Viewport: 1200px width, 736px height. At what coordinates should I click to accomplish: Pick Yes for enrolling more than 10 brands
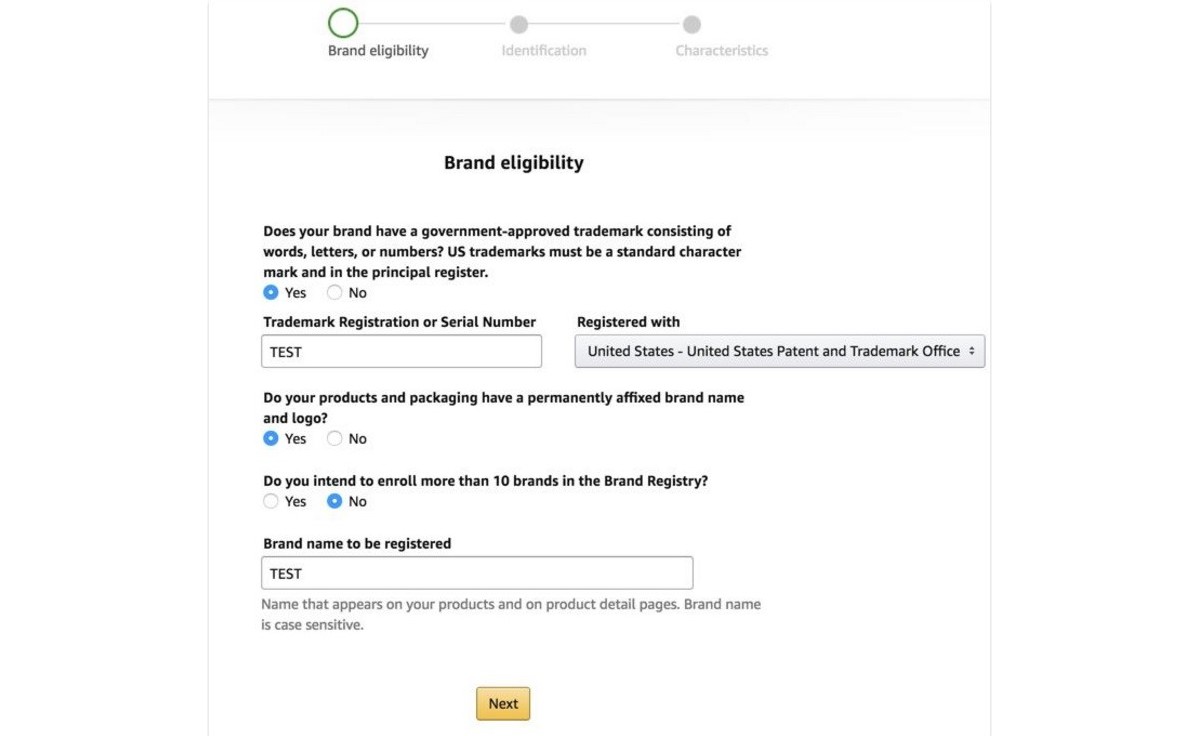coord(271,502)
